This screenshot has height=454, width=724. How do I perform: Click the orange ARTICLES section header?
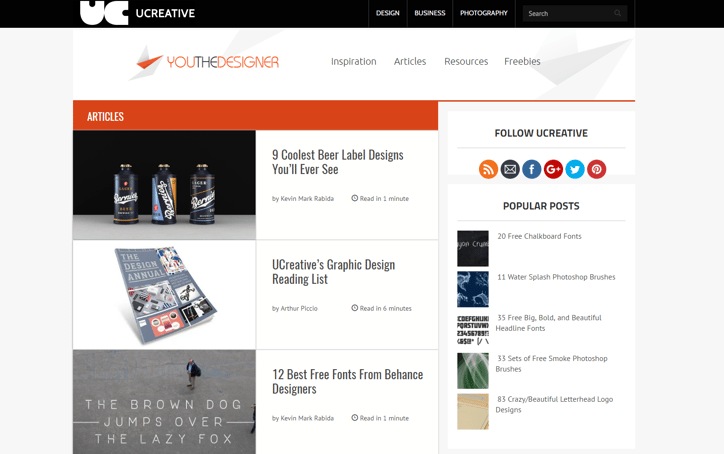(255, 115)
